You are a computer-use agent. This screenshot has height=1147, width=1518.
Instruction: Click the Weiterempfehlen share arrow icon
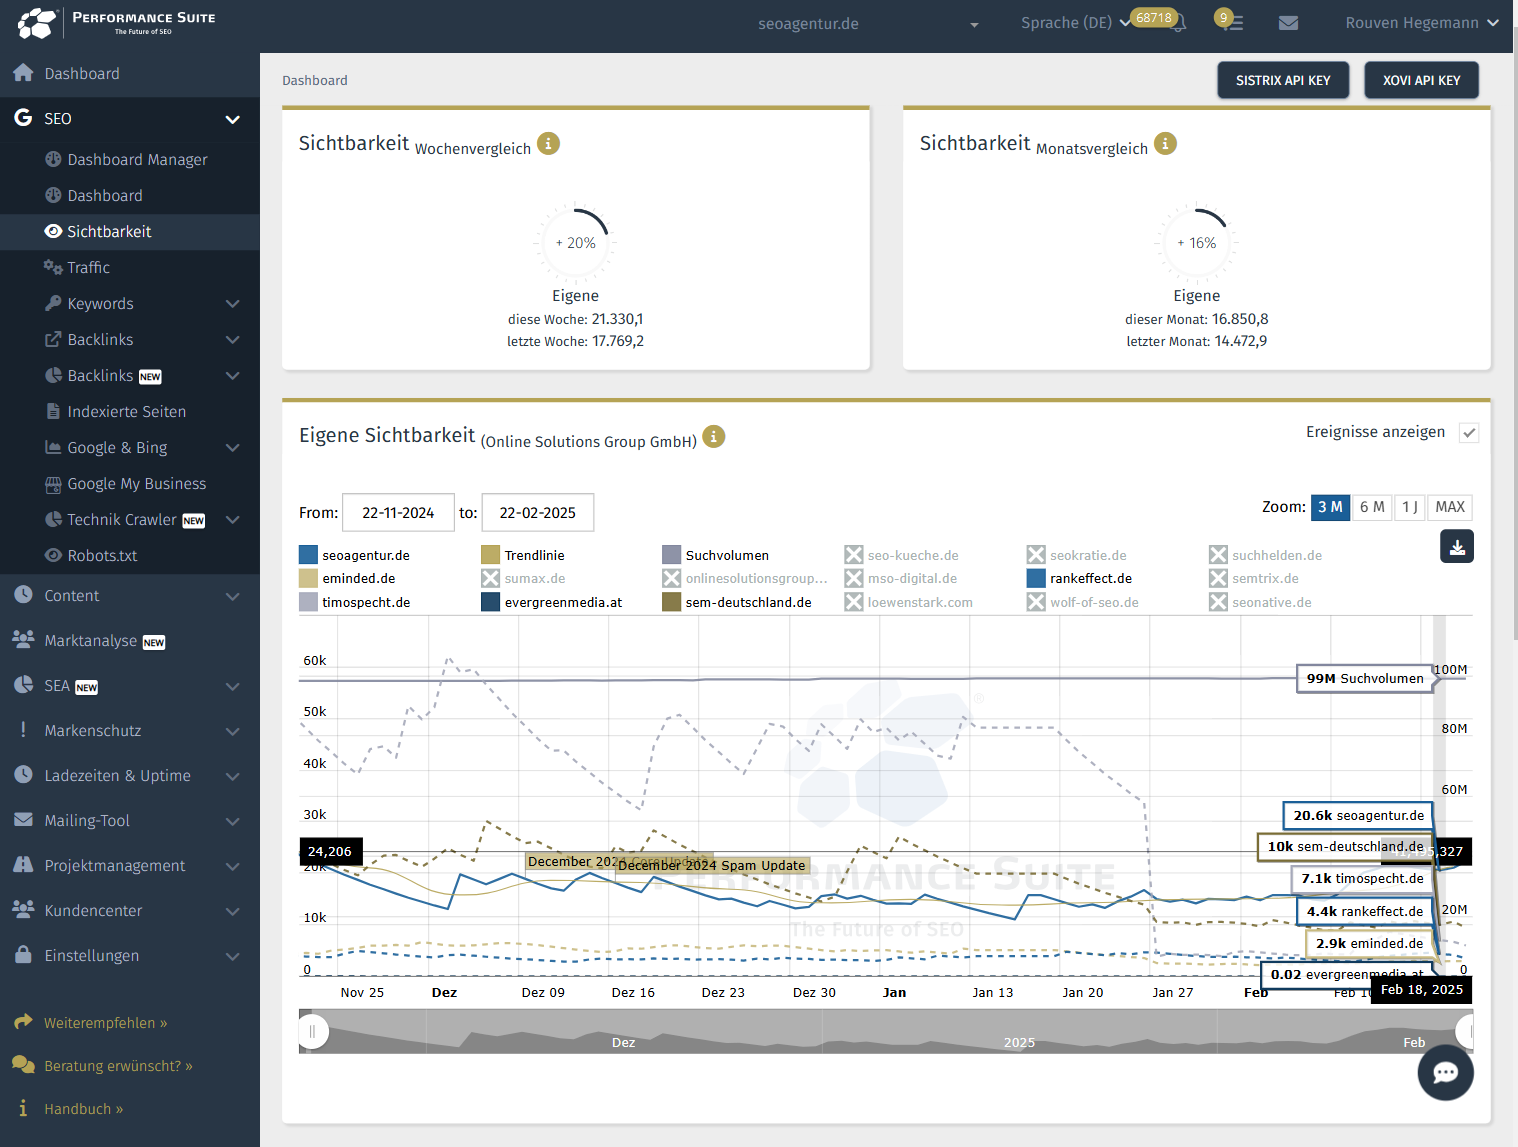tap(23, 1022)
